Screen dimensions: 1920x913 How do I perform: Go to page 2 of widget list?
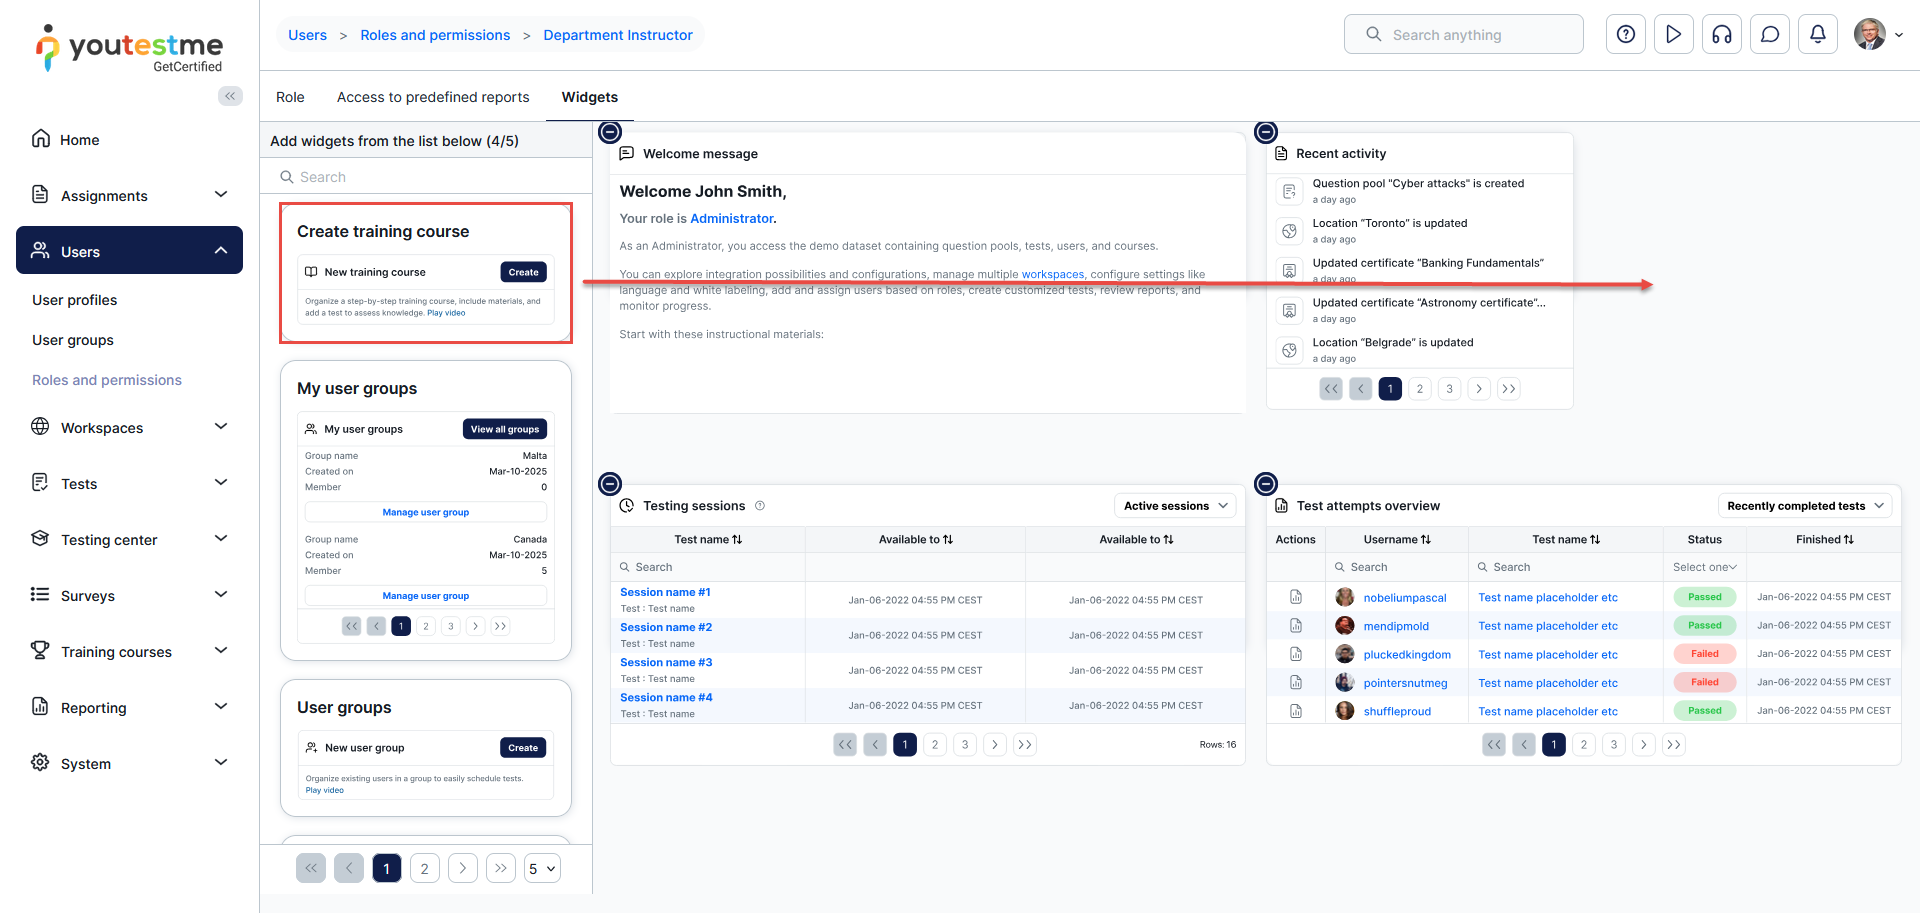424,869
